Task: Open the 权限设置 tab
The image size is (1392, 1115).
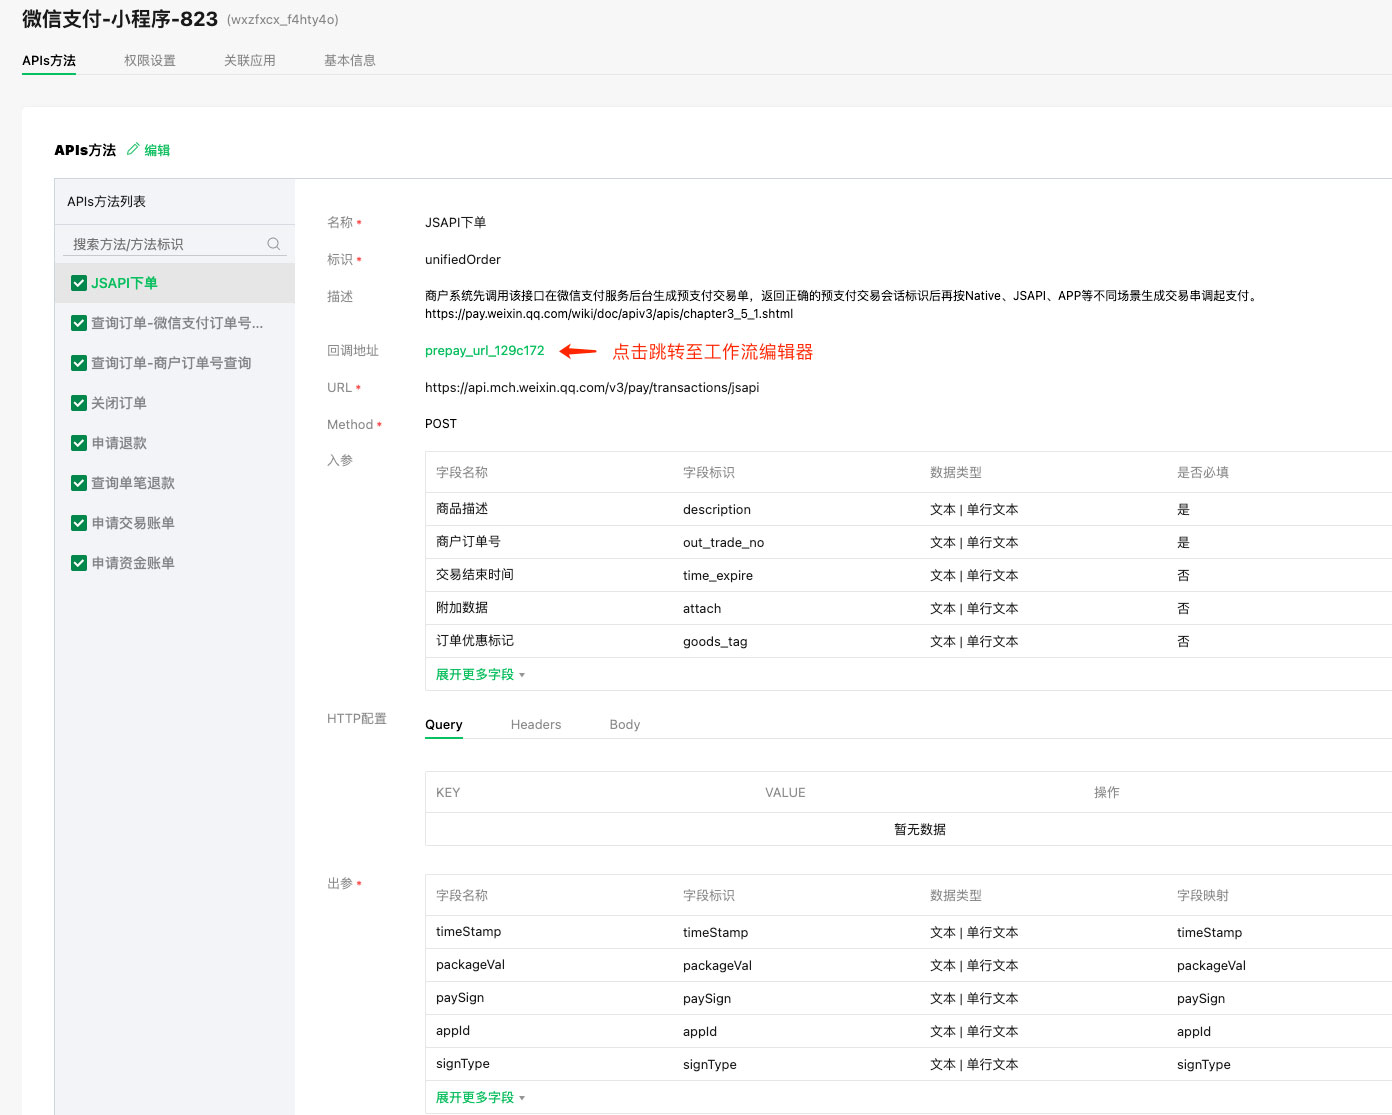Action: 150,60
